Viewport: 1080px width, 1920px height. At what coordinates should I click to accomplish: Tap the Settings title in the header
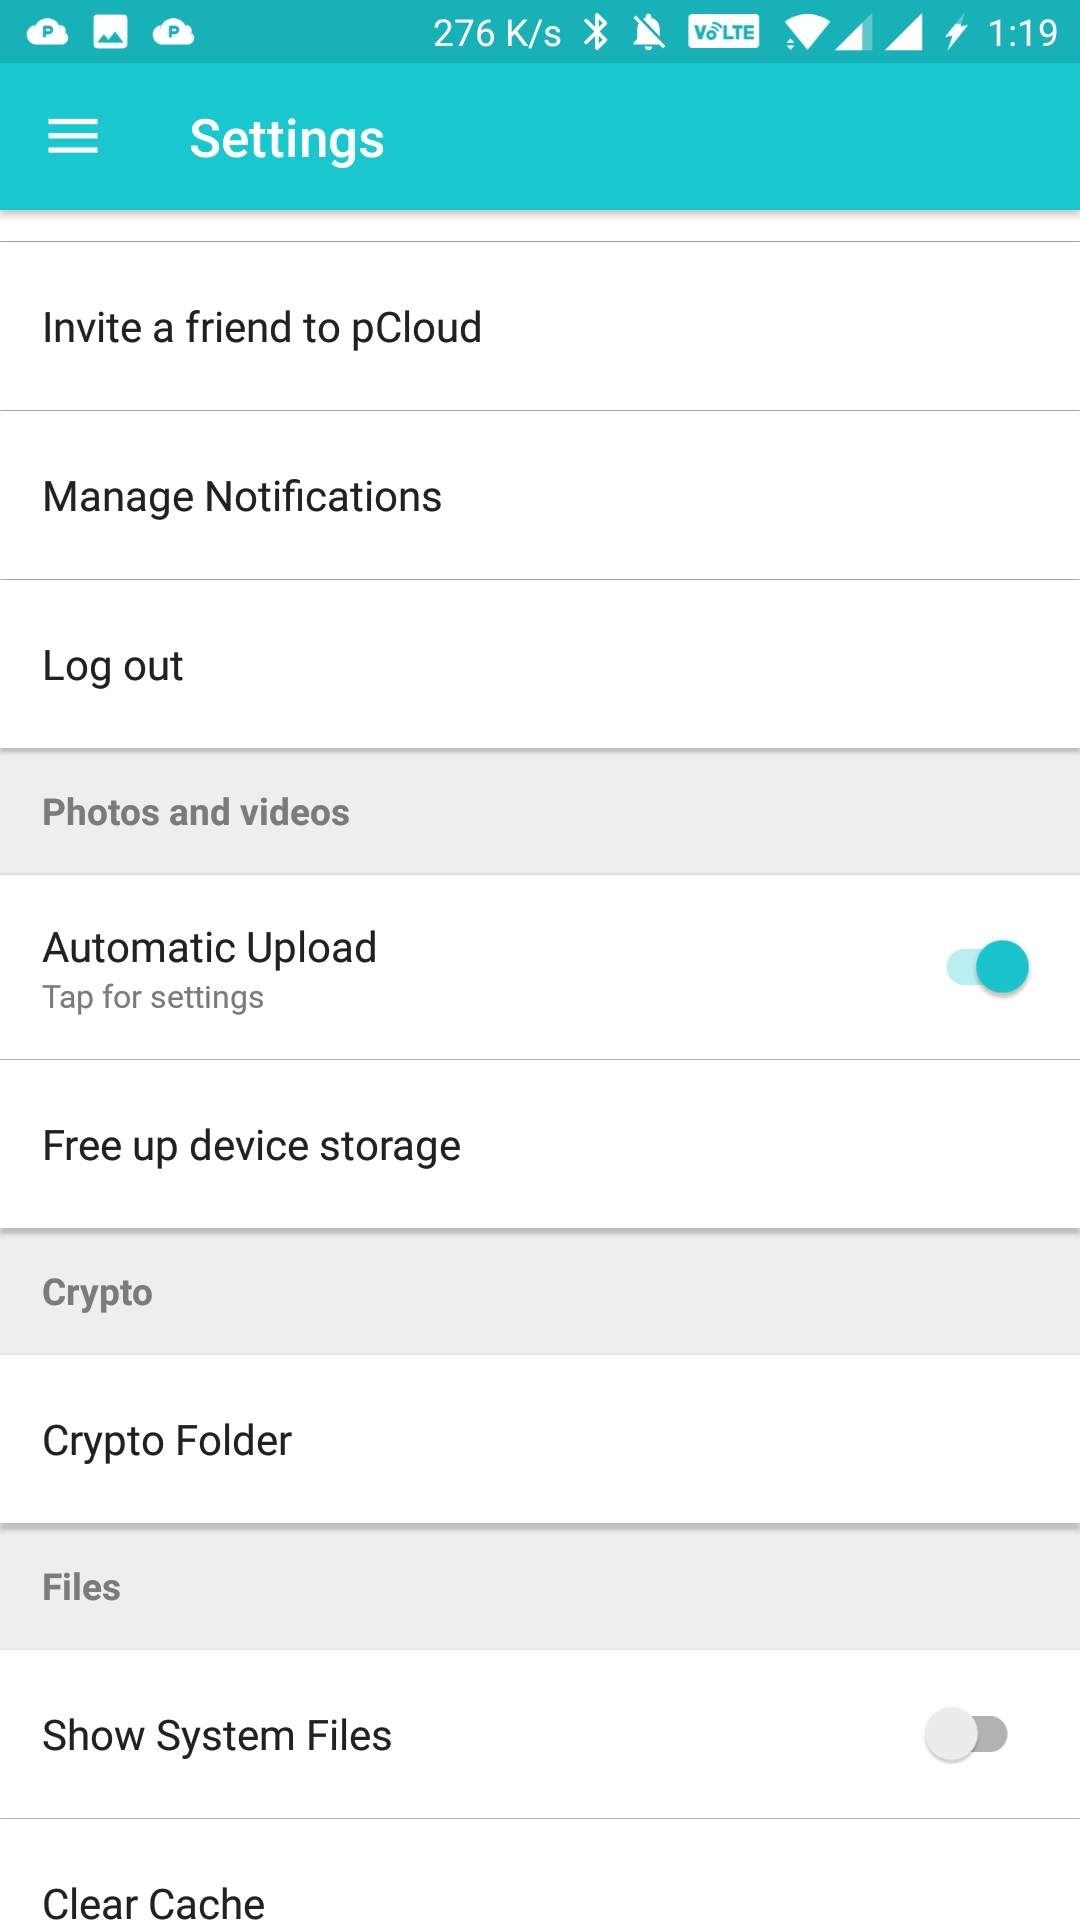pos(287,139)
